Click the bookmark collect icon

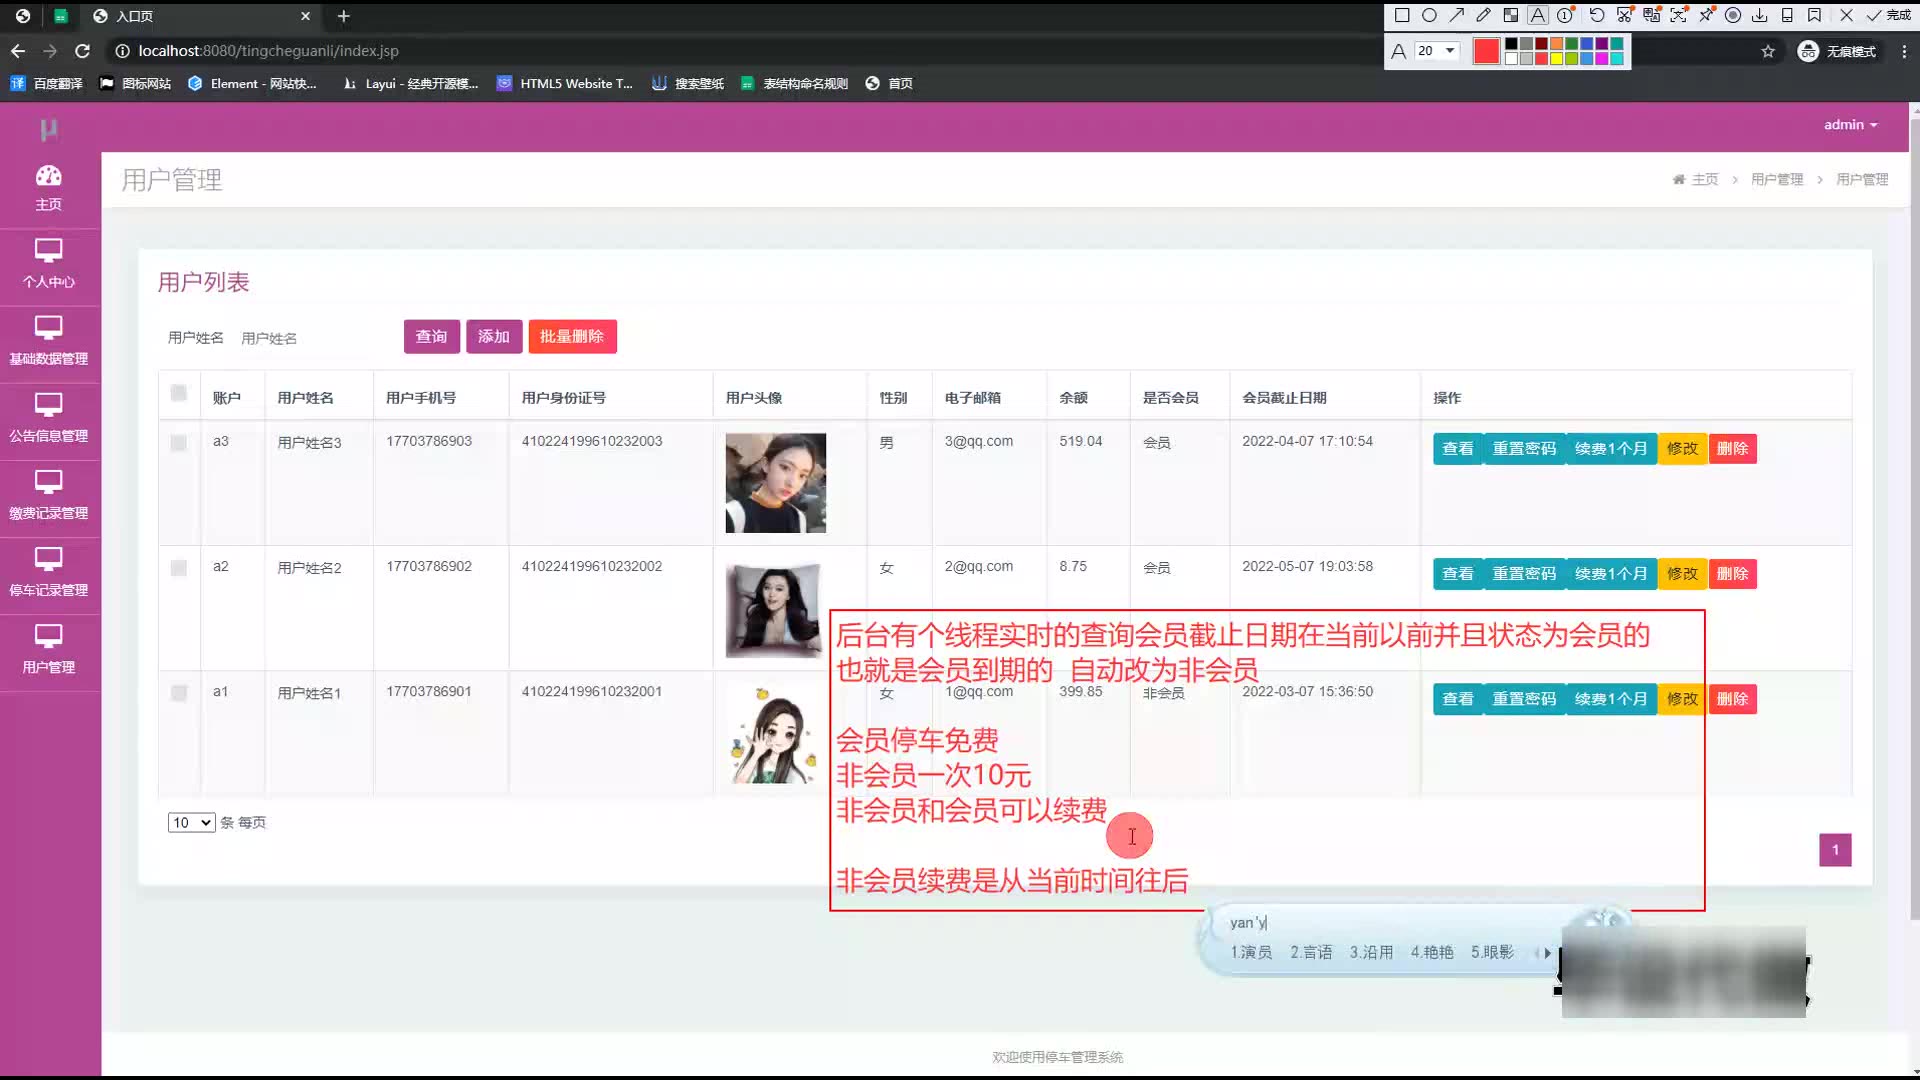coord(1814,15)
